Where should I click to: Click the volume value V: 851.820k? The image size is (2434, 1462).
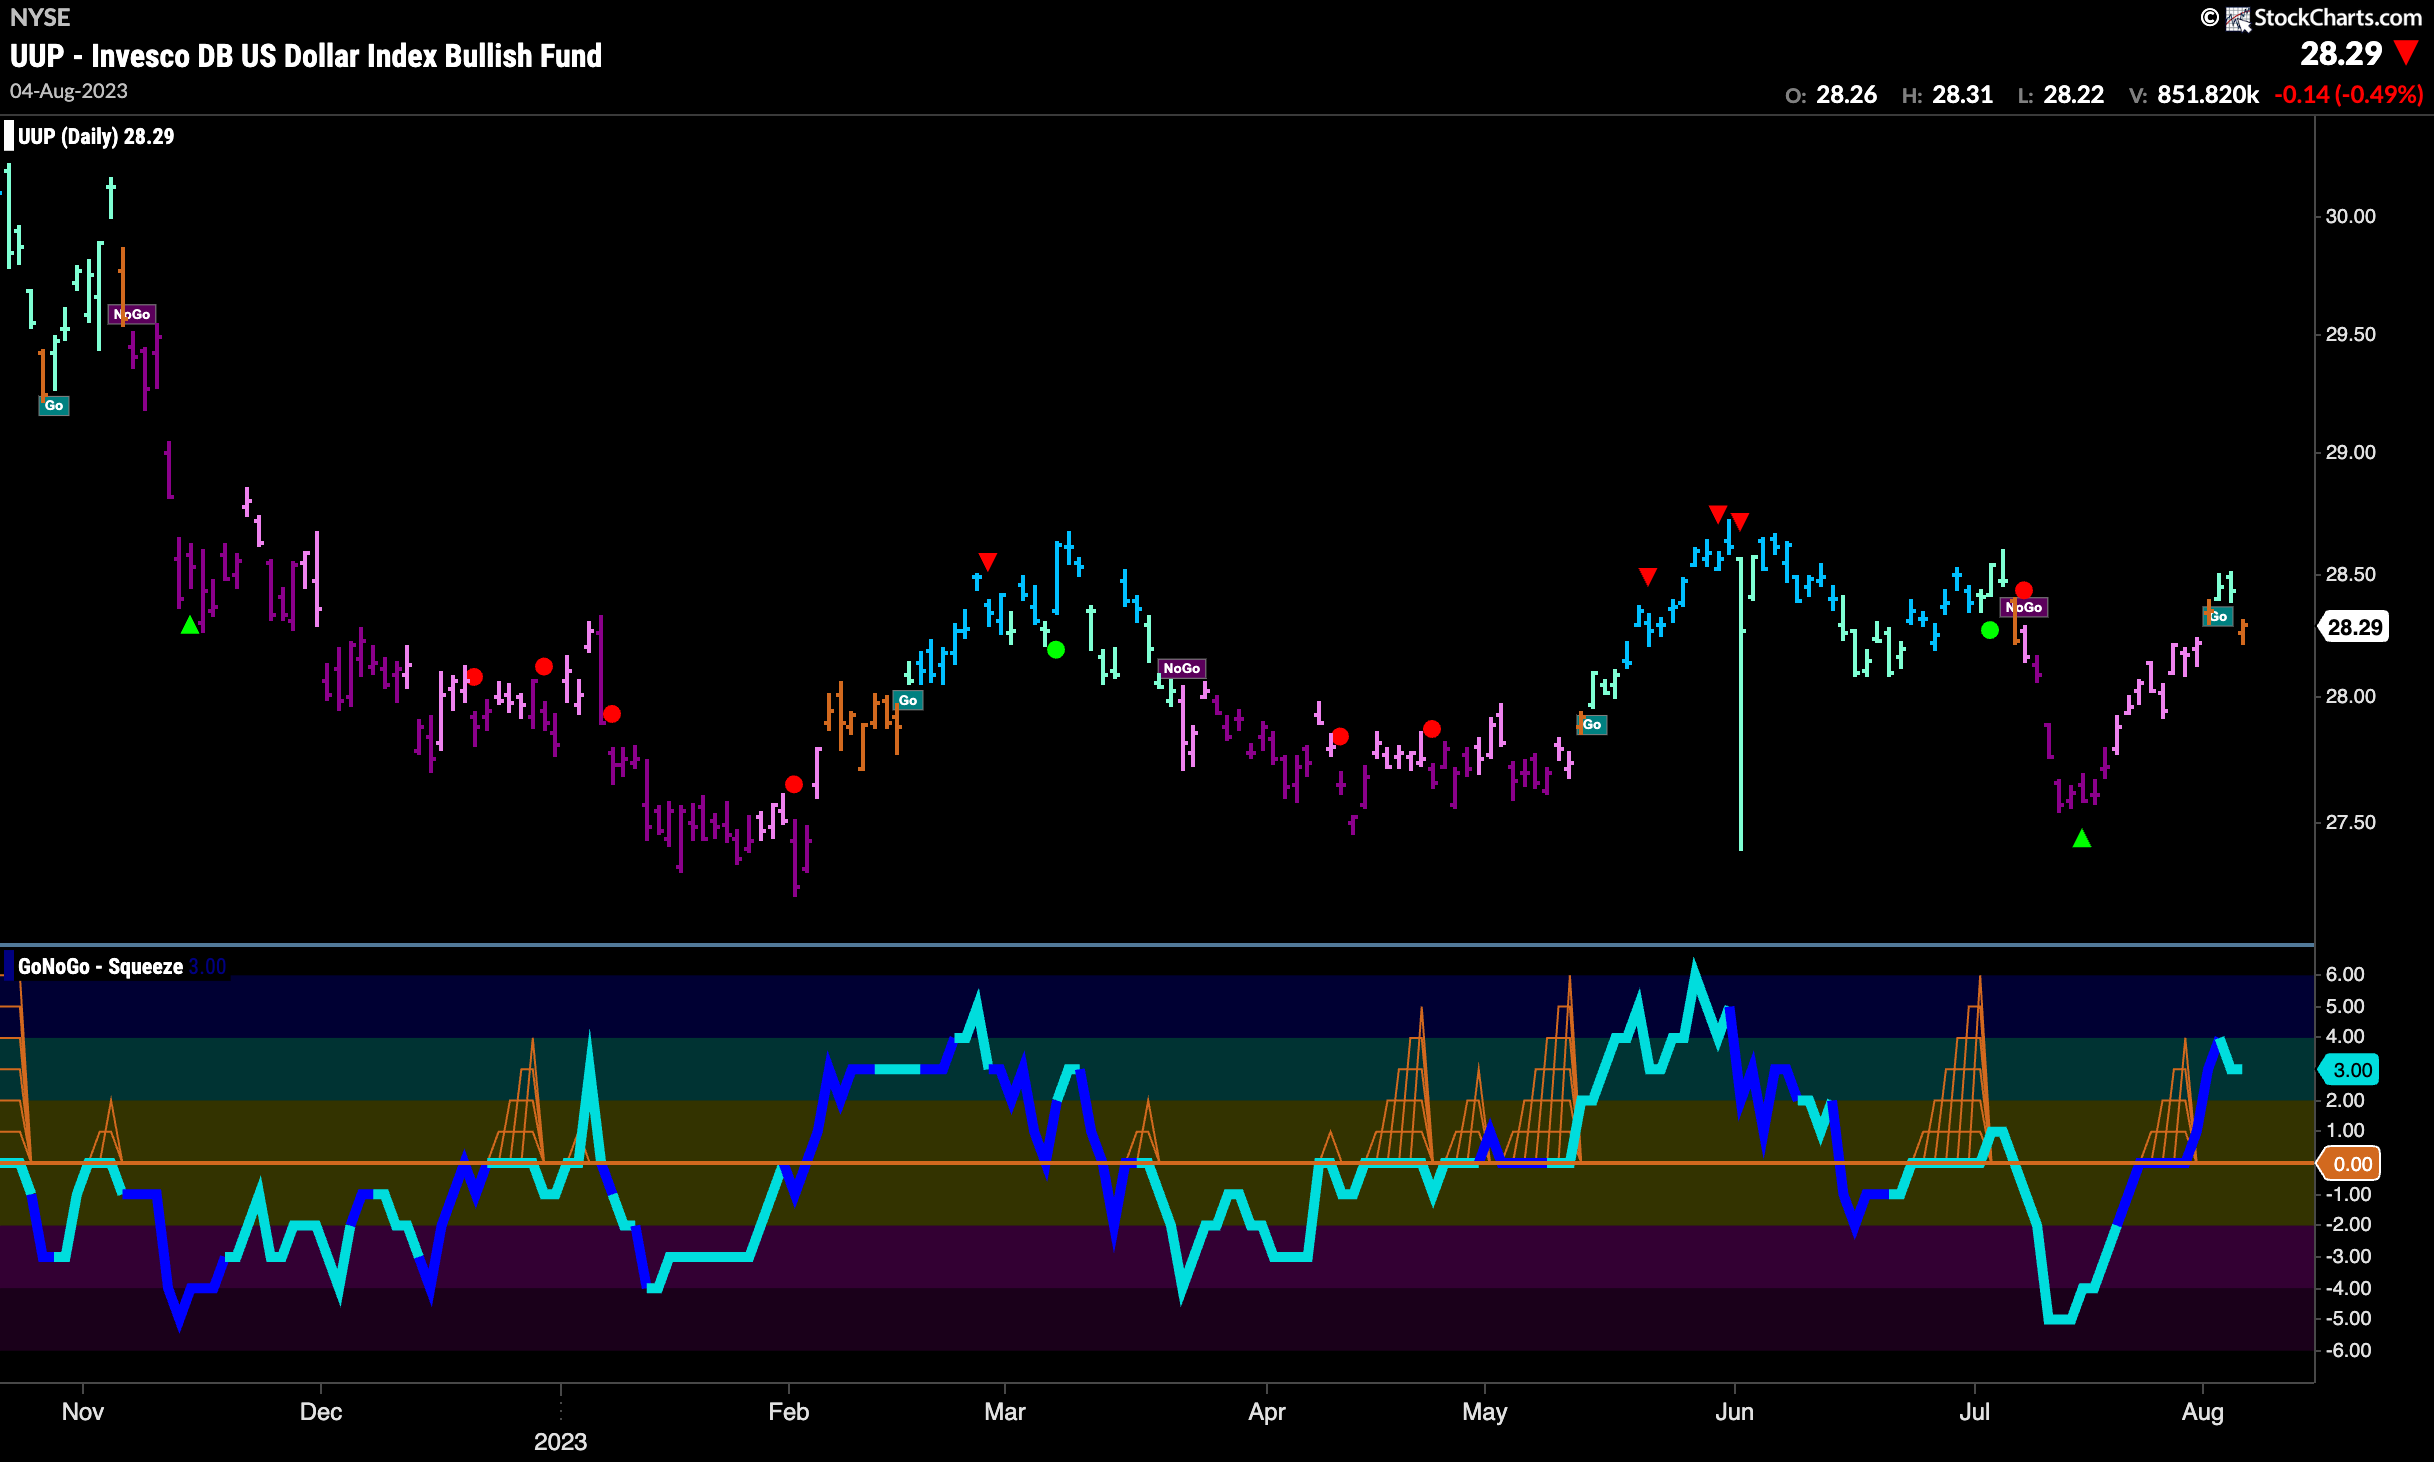[x=2194, y=94]
